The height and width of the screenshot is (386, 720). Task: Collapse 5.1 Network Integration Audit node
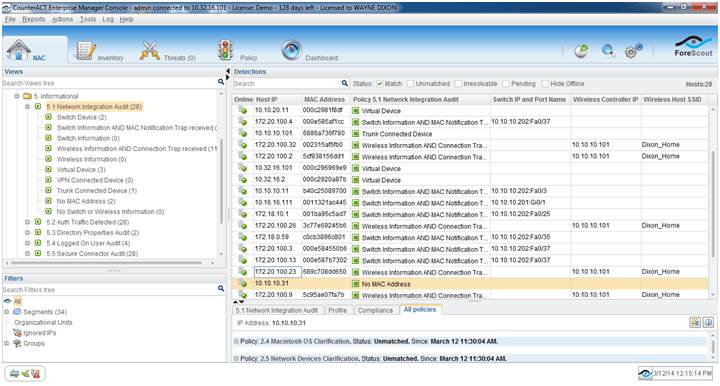pos(27,106)
